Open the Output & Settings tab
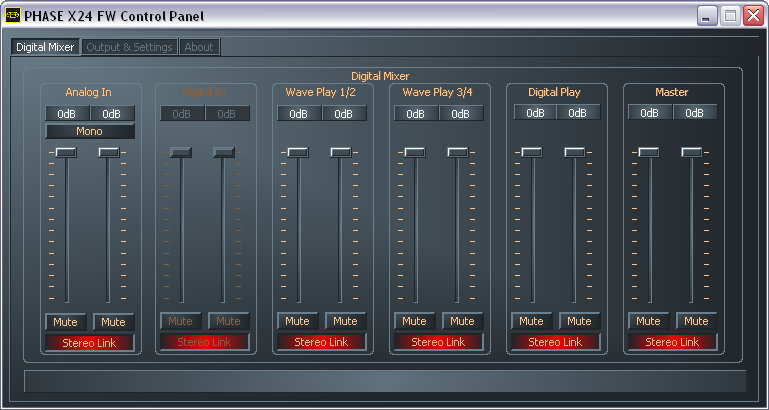769x410 pixels. coord(129,47)
